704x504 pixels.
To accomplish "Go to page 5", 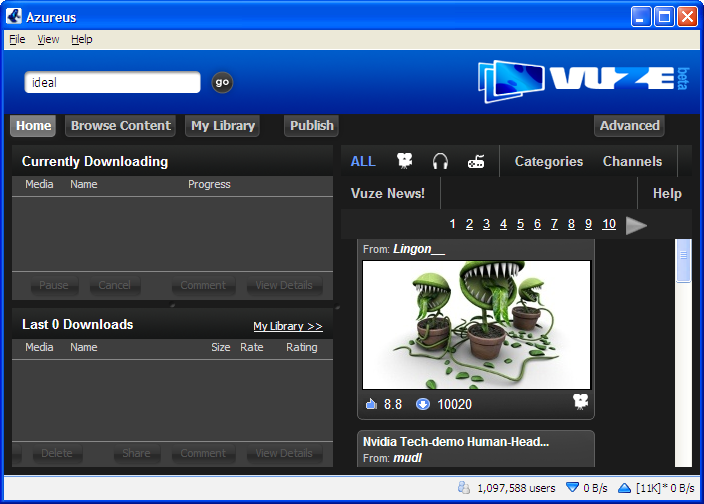I will (520, 224).
